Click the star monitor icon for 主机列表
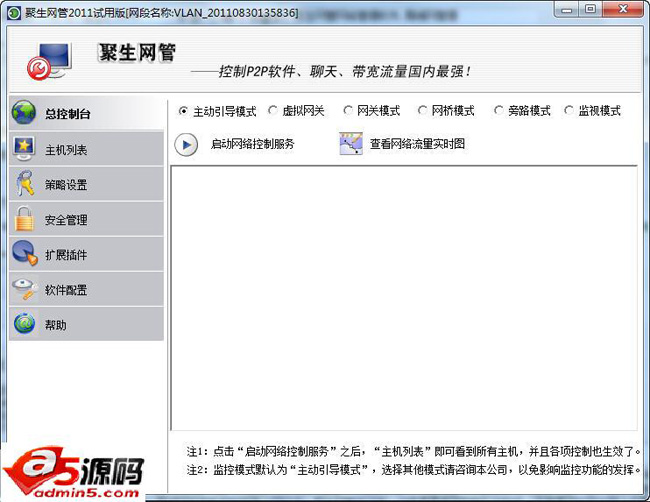Screen dimensions: 650x502 point(24,148)
